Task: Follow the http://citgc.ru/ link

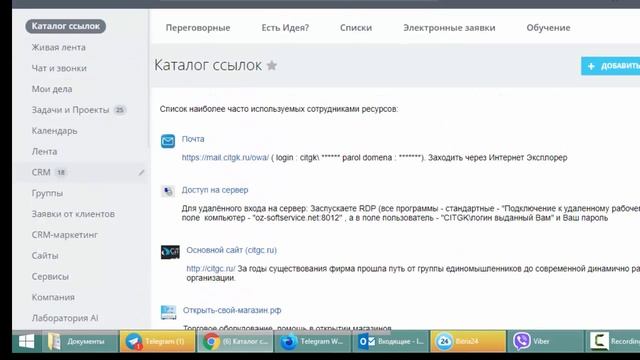Action: coord(211,269)
